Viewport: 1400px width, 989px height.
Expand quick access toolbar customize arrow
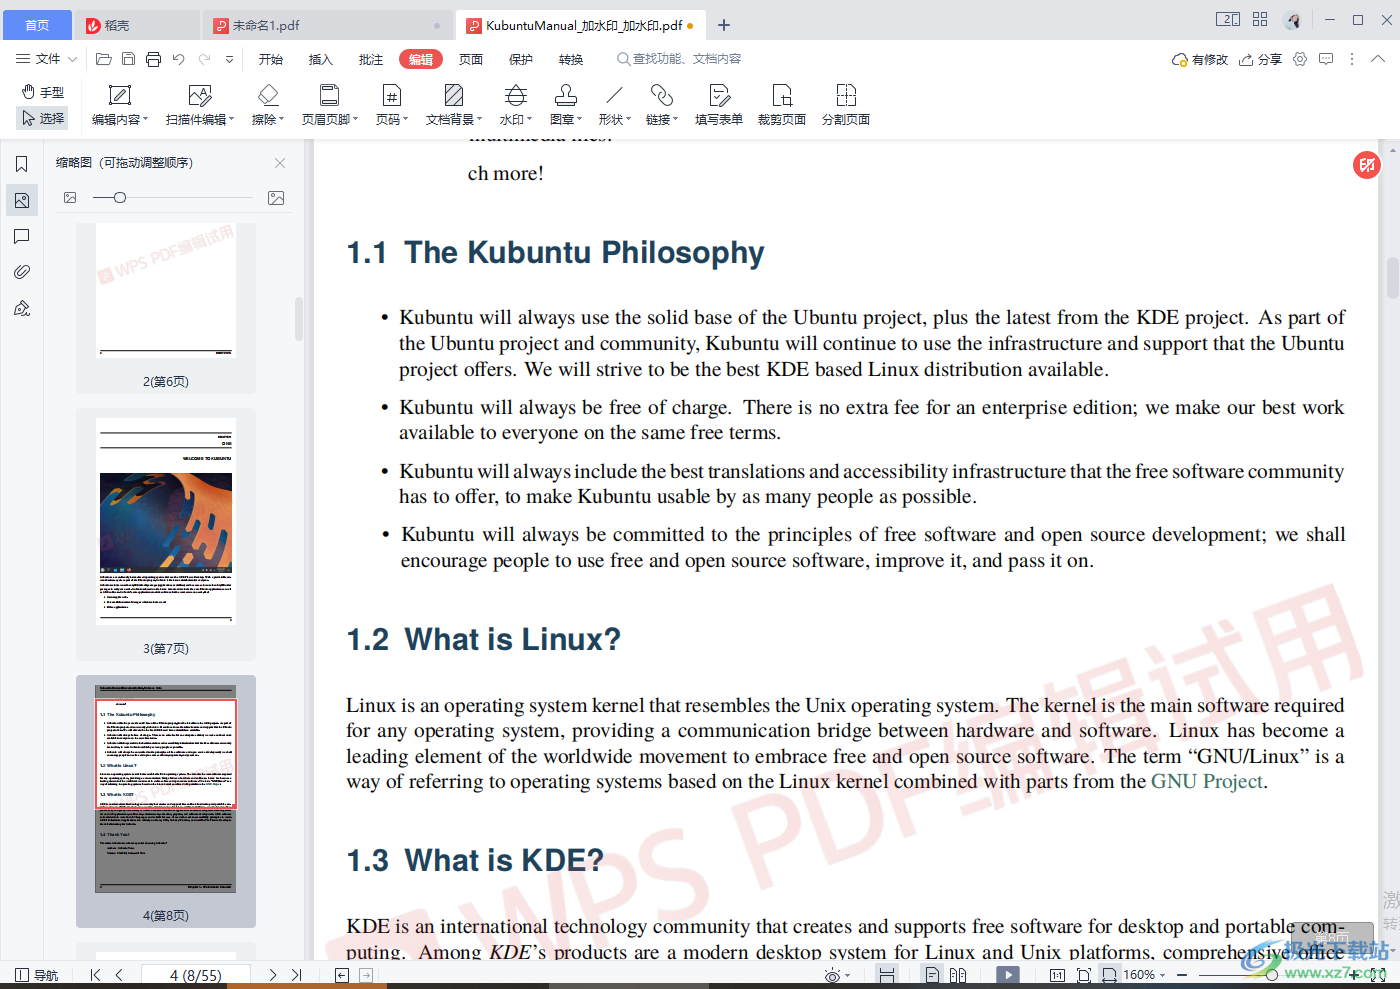(x=229, y=59)
